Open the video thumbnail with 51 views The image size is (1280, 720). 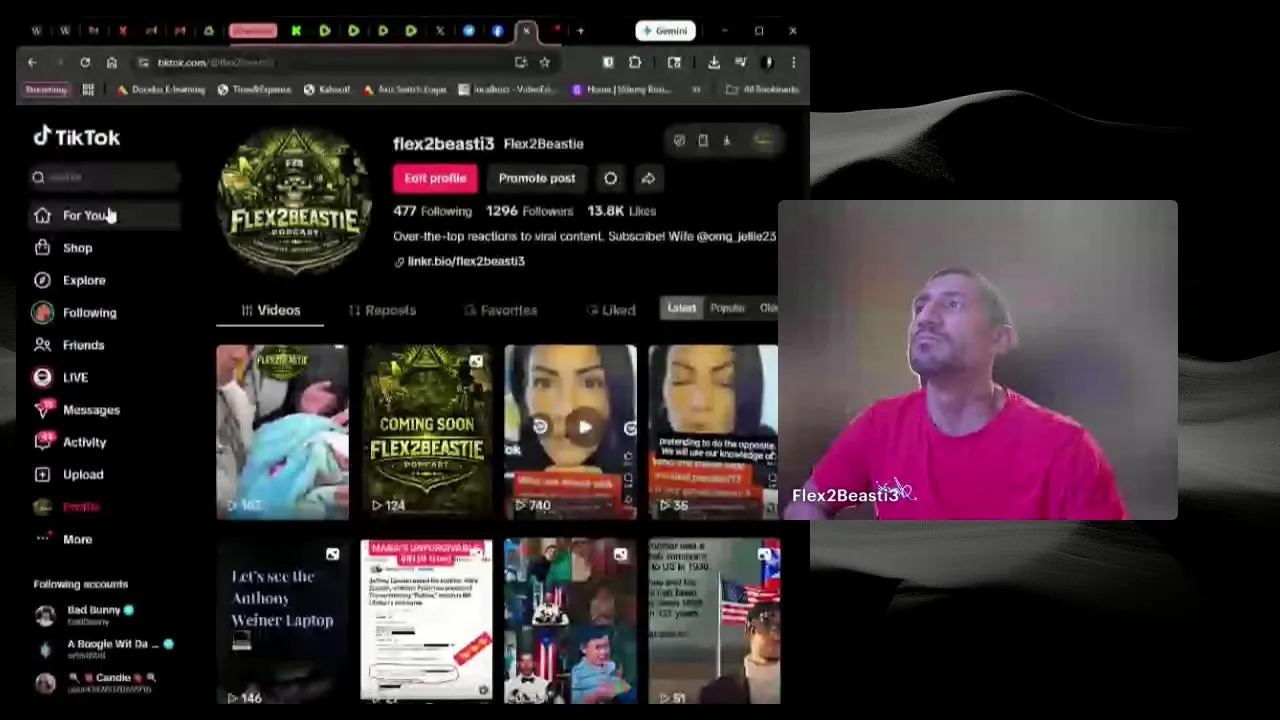[714, 621]
